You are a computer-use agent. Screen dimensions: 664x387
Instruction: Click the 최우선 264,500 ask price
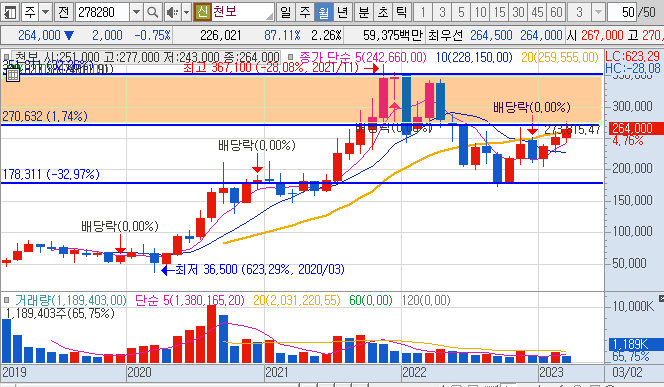coord(491,36)
